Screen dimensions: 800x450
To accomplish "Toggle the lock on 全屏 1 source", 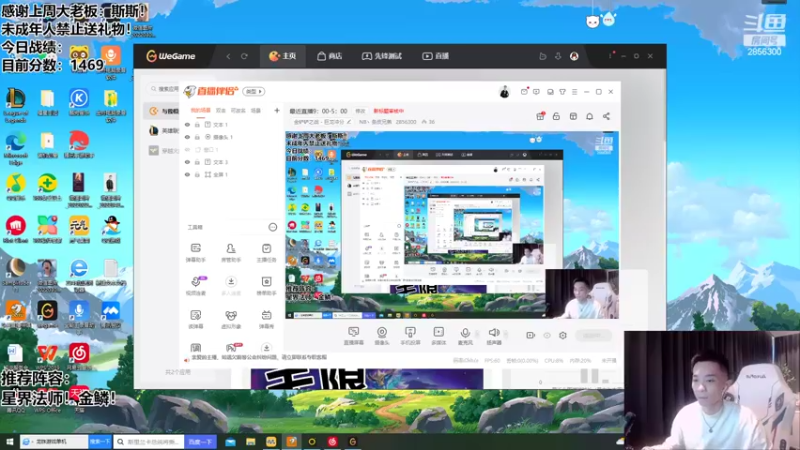I will [x=197, y=174].
